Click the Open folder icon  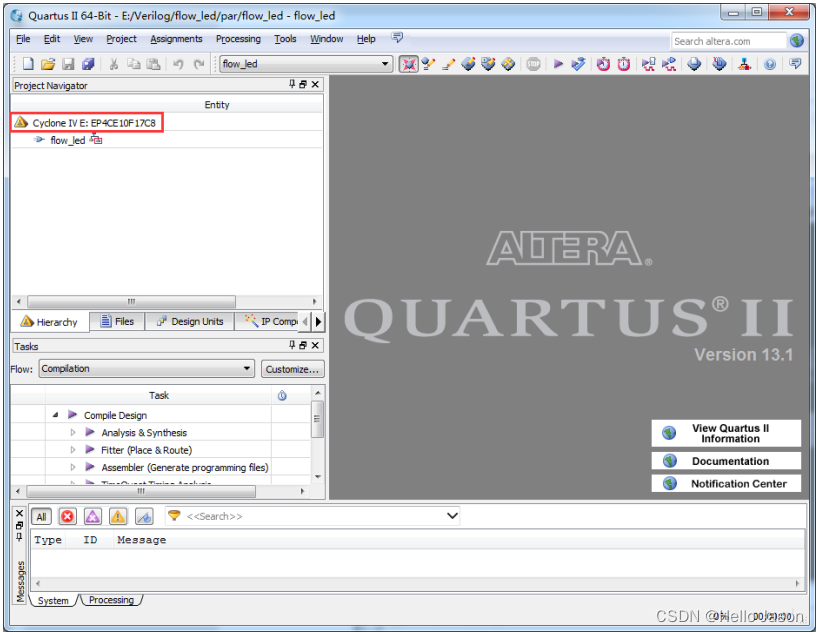(48, 64)
